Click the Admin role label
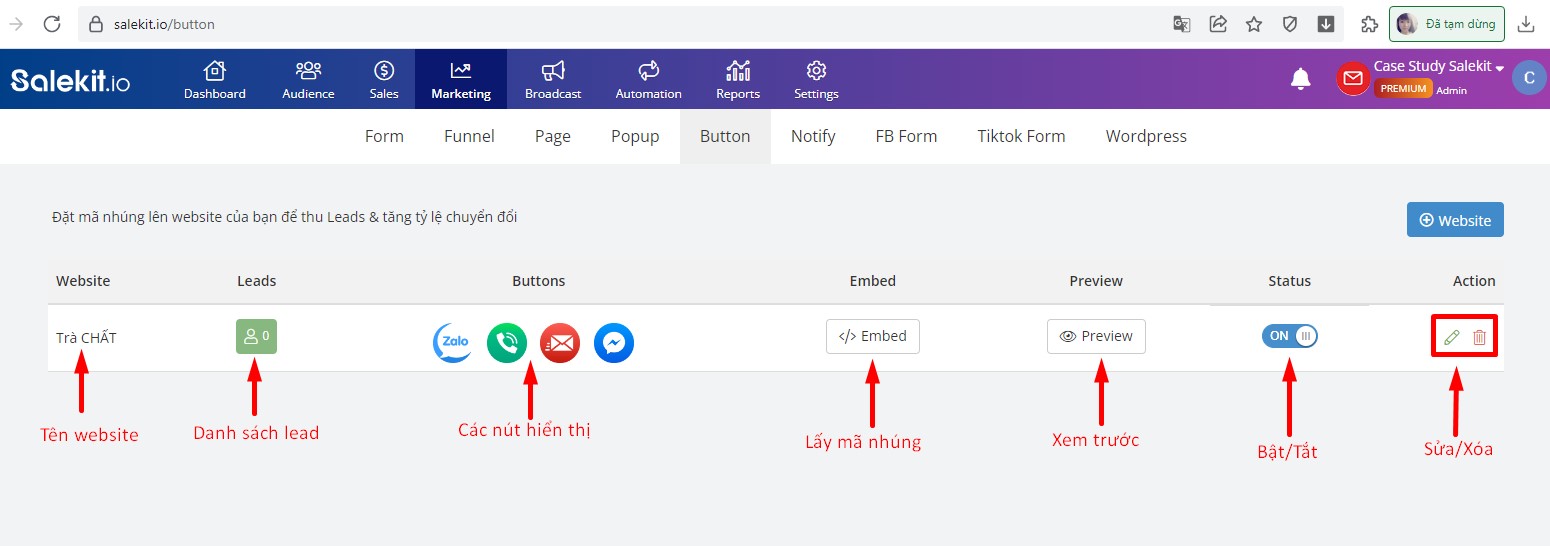The width and height of the screenshot is (1550, 546). (x=1452, y=90)
